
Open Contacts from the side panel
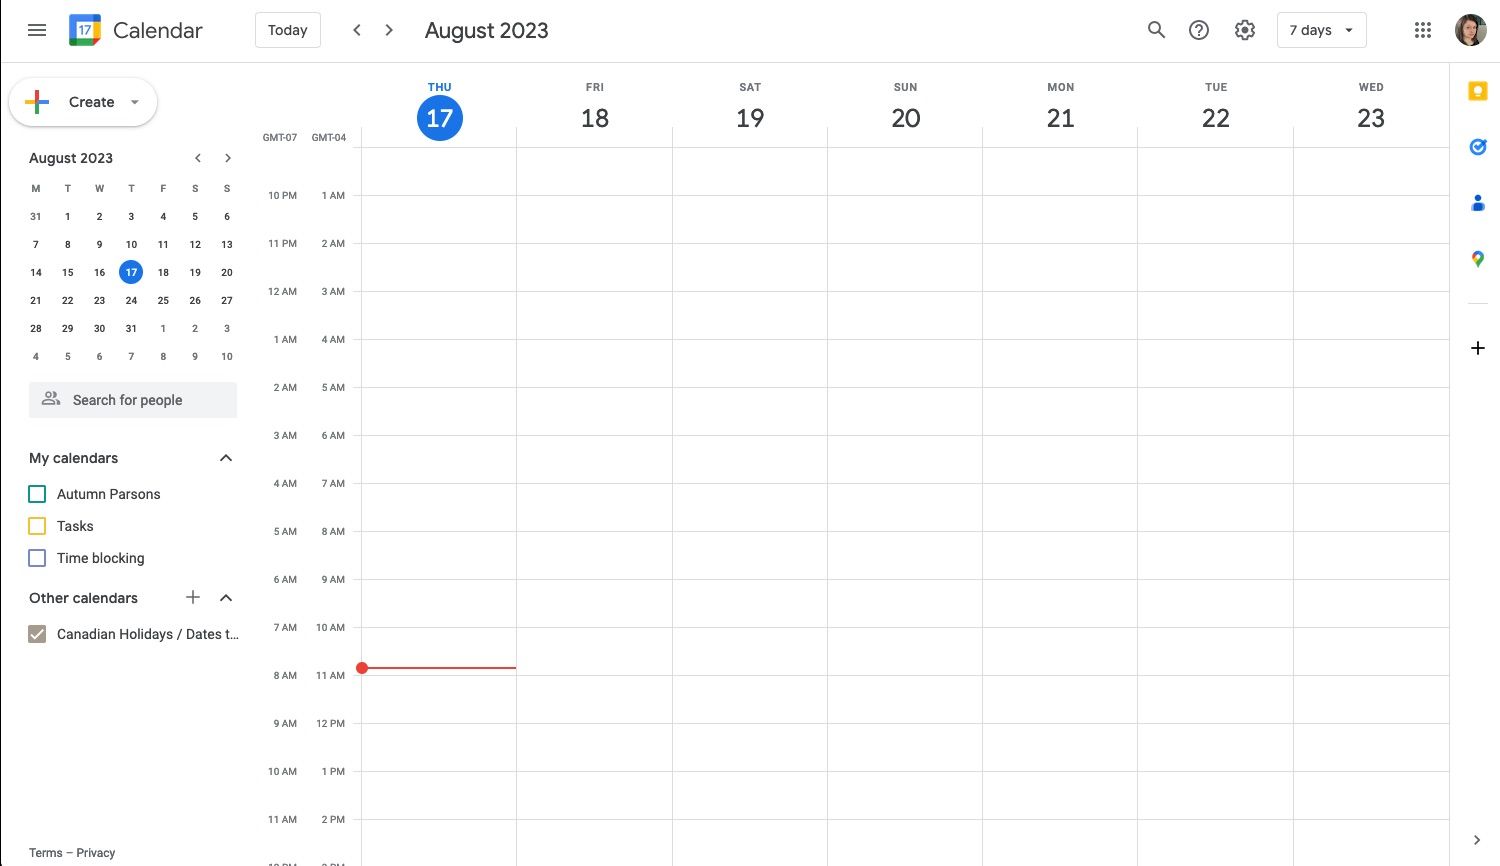coord(1478,202)
